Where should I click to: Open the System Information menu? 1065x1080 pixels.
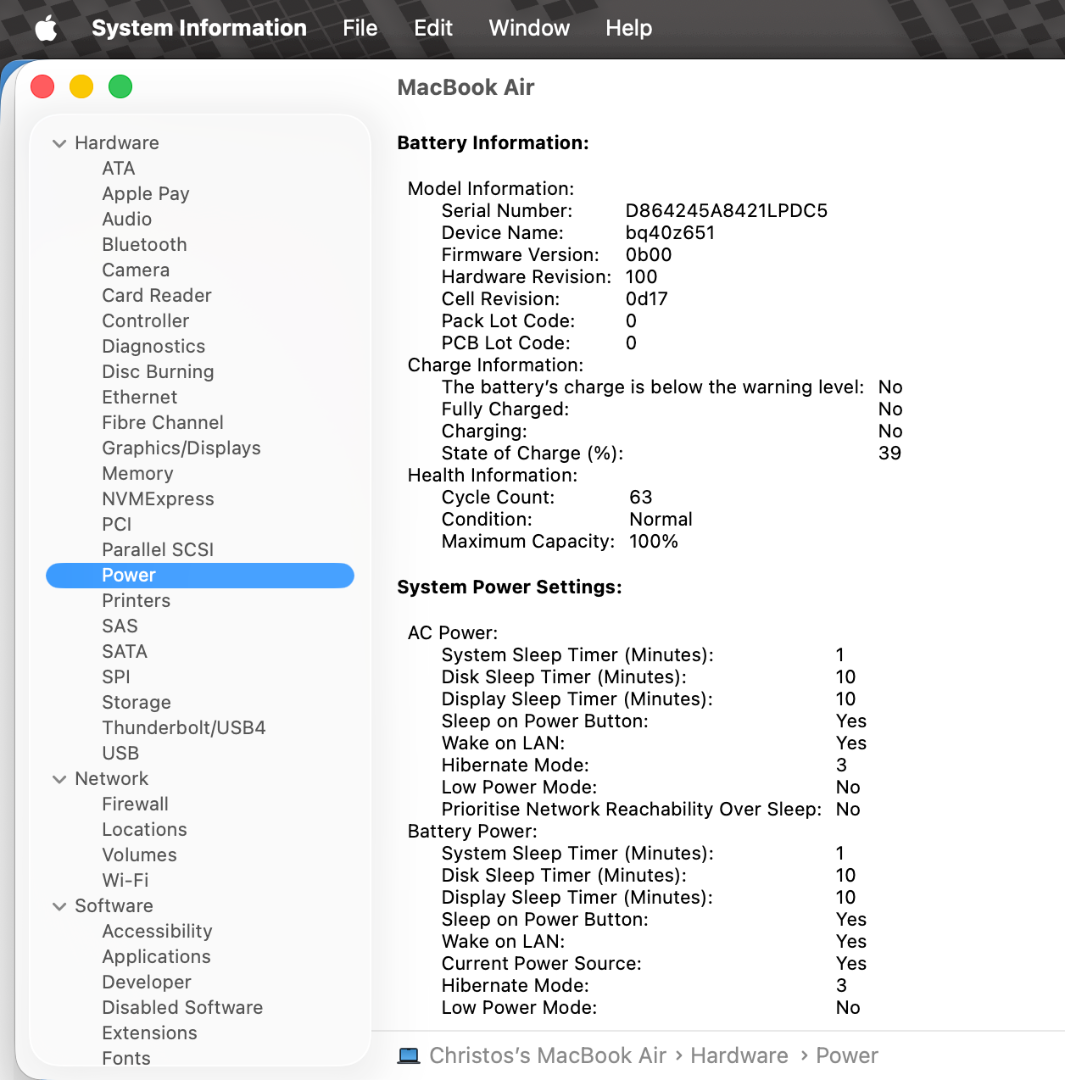[x=199, y=28]
